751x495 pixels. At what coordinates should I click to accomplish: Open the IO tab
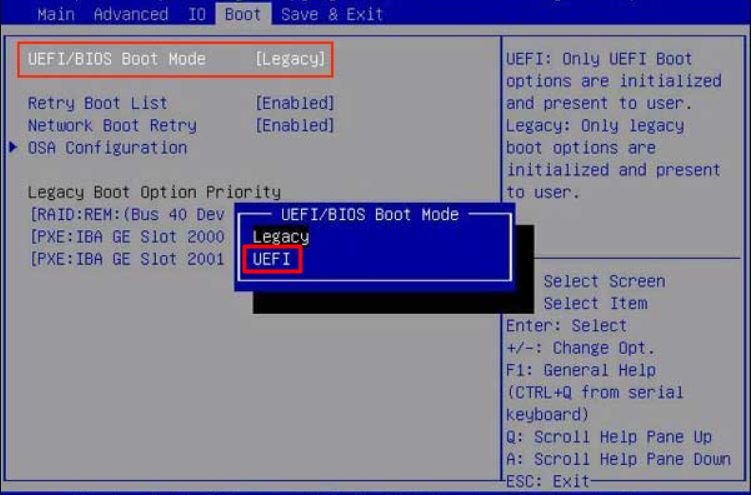coord(196,14)
